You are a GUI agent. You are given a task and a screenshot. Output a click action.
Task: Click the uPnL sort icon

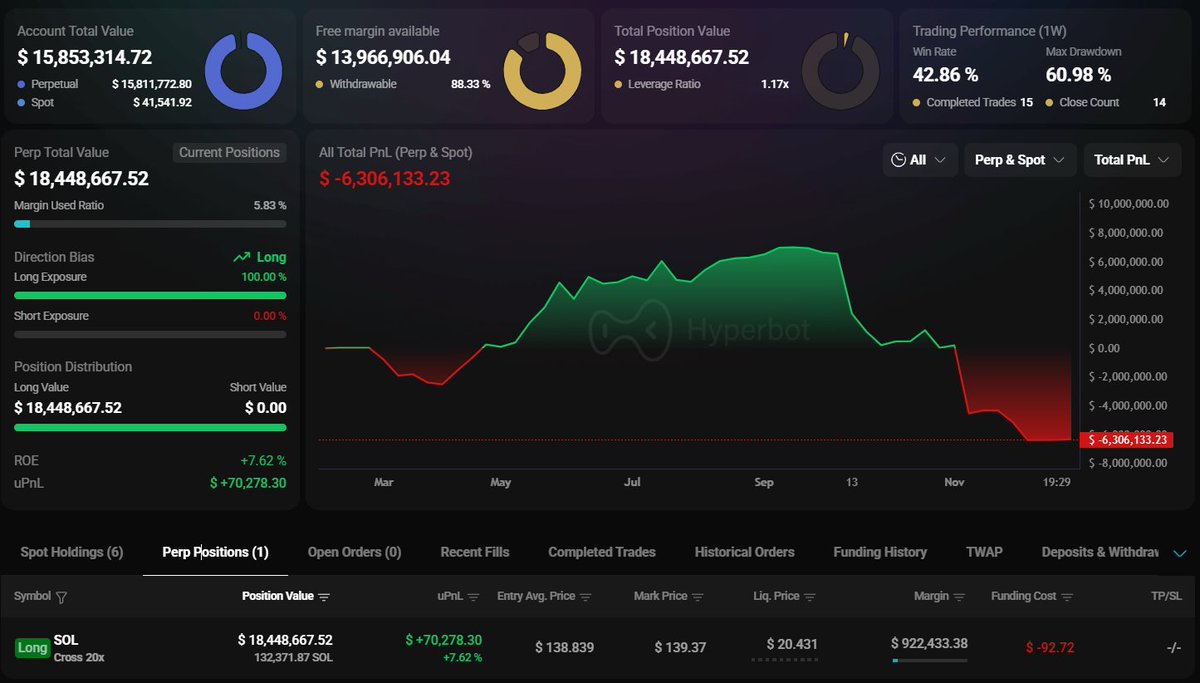pos(474,597)
